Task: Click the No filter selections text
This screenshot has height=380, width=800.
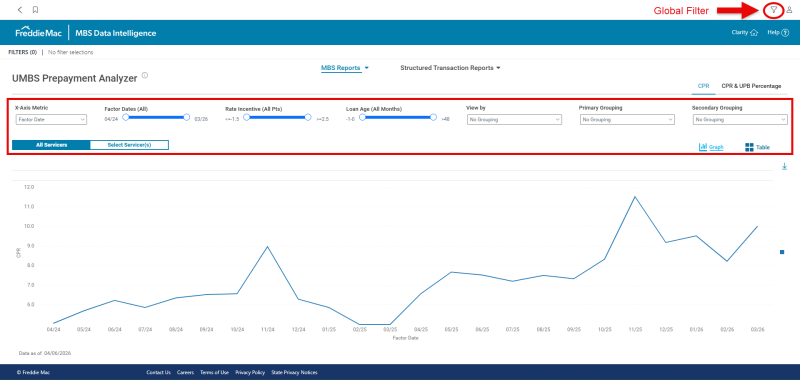Action: [70, 52]
